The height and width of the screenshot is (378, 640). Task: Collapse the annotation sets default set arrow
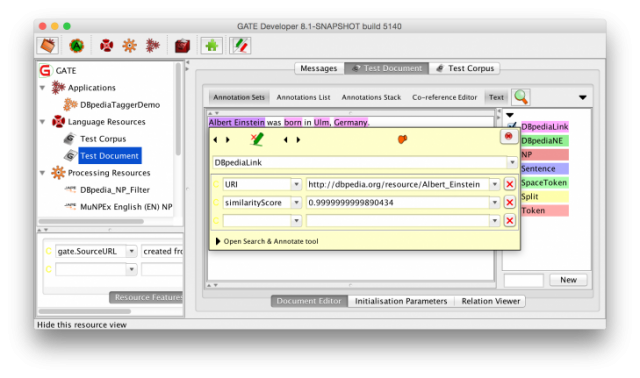pyautogui.click(x=510, y=115)
